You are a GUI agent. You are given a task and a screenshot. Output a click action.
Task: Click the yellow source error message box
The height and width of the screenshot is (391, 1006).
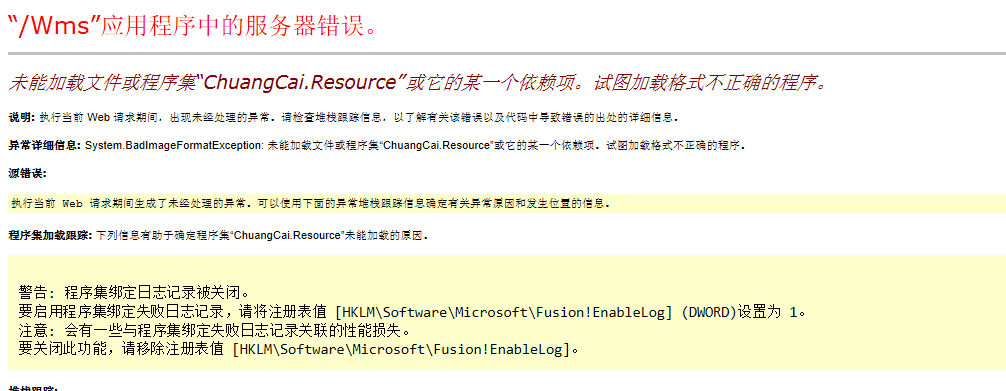[507, 204]
